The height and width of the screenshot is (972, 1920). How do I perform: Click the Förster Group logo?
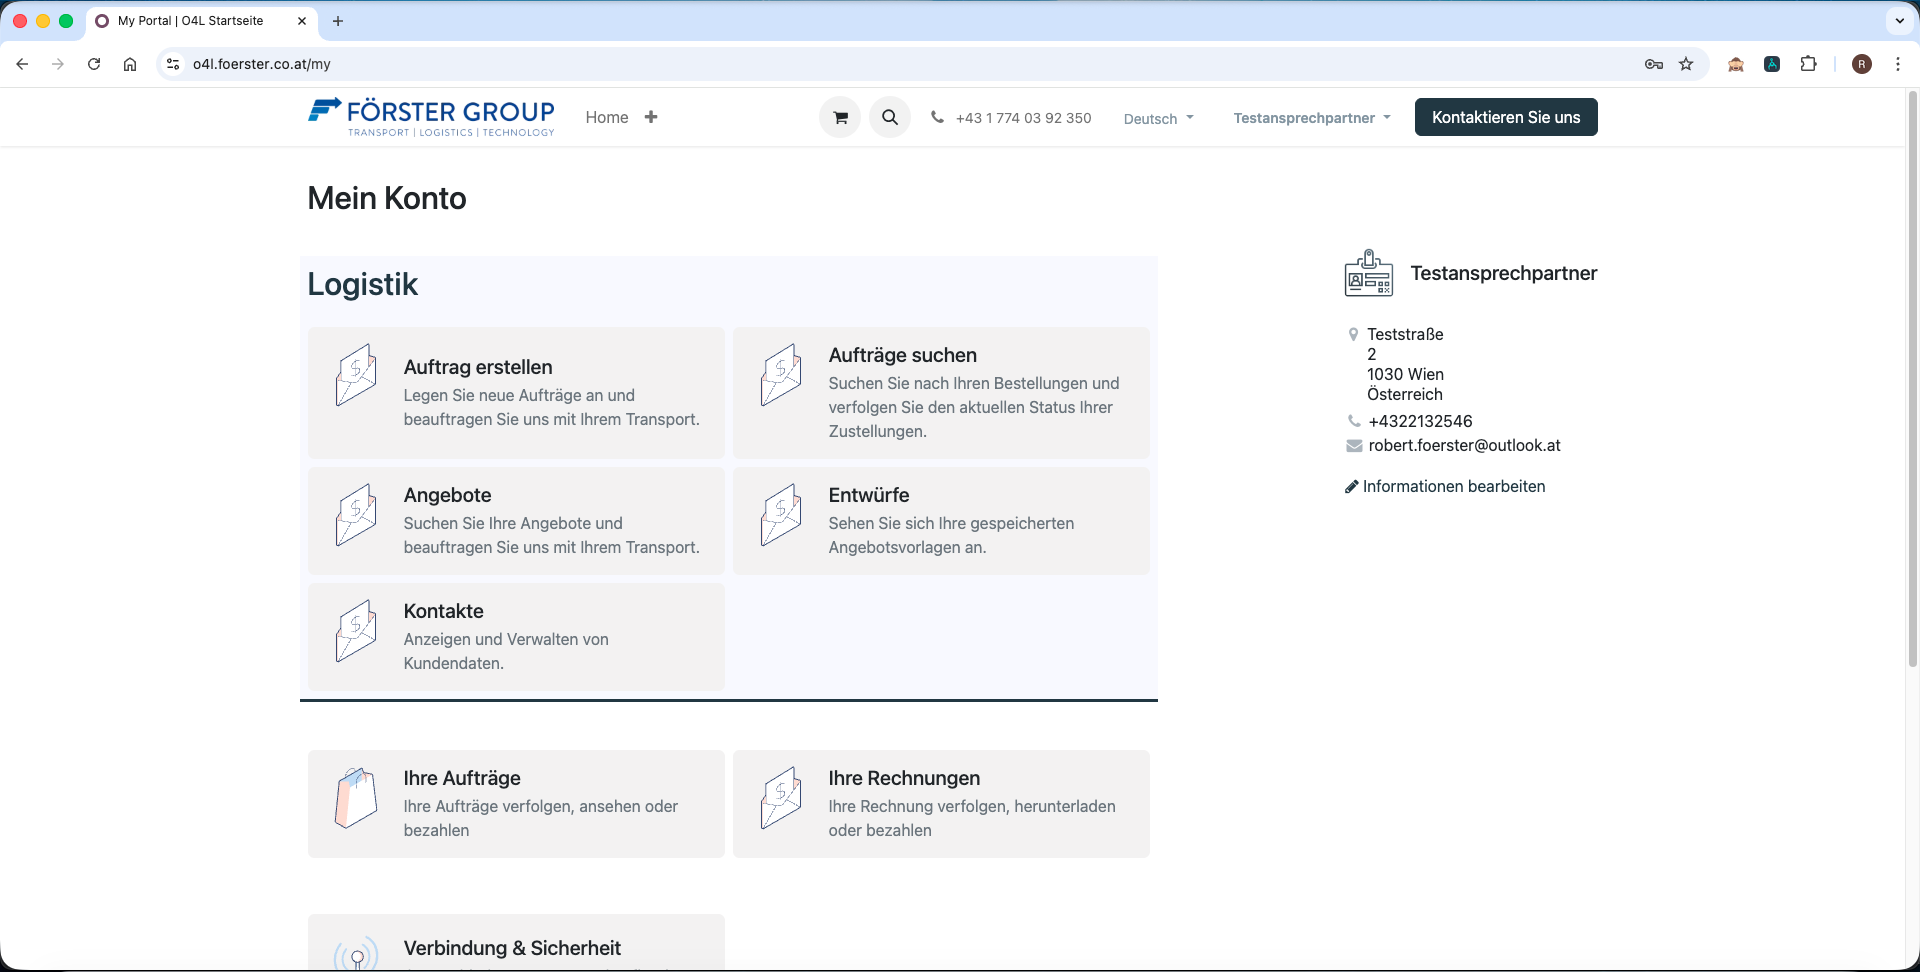coord(431,116)
